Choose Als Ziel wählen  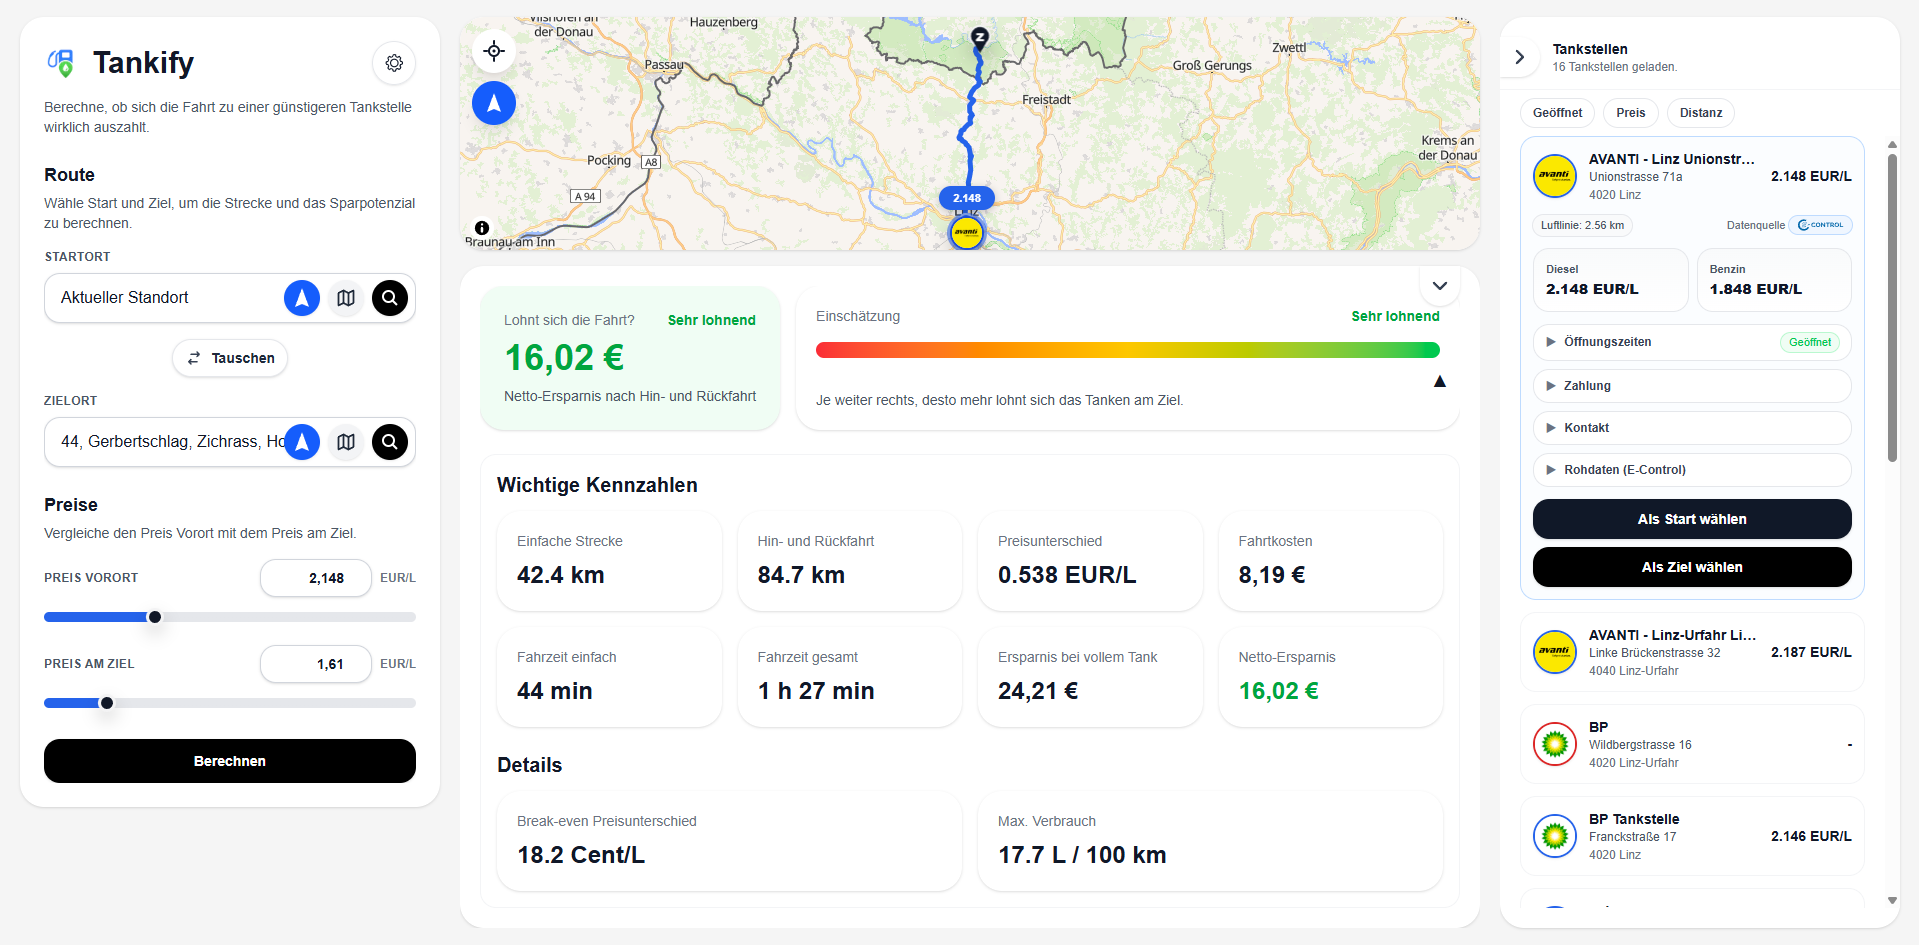pos(1692,567)
